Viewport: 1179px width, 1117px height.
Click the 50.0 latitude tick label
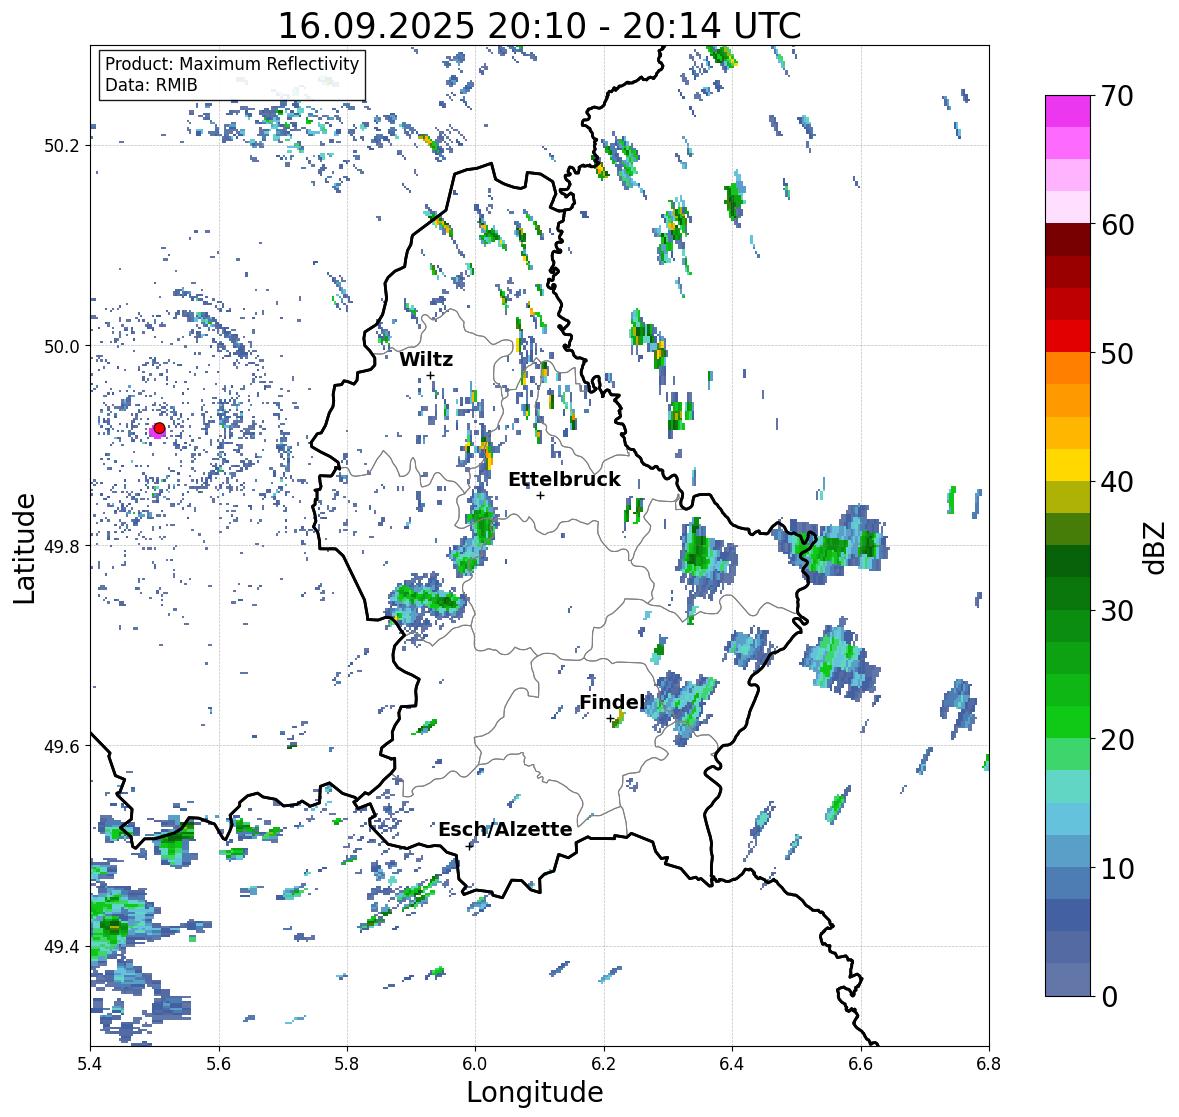coord(62,347)
